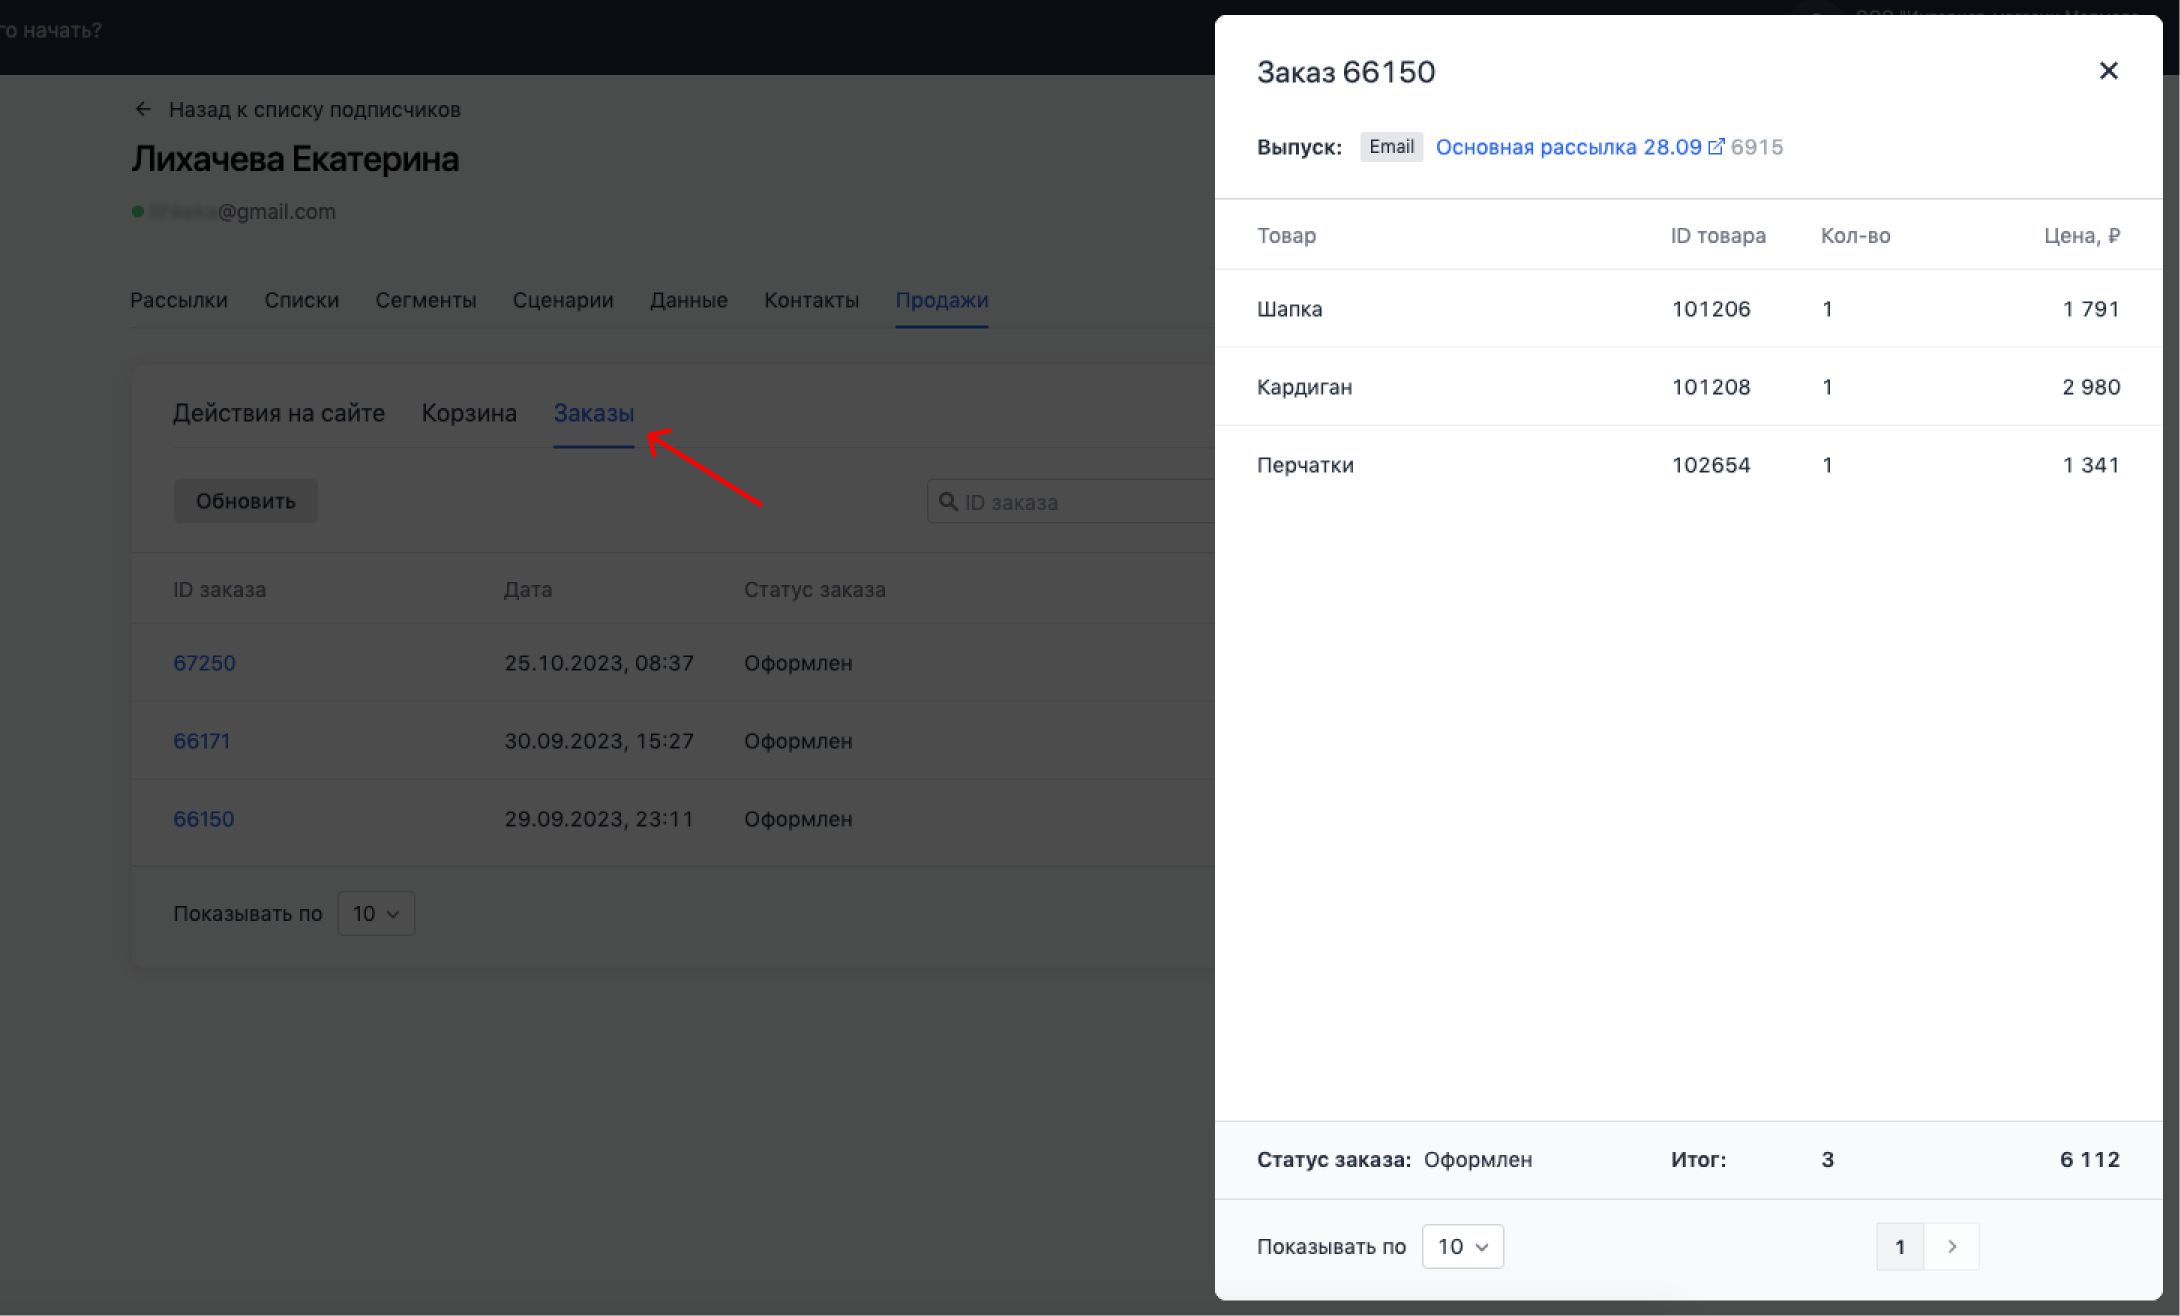
Task: Open the Действия на сайте tab
Action: click(x=279, y=413)
